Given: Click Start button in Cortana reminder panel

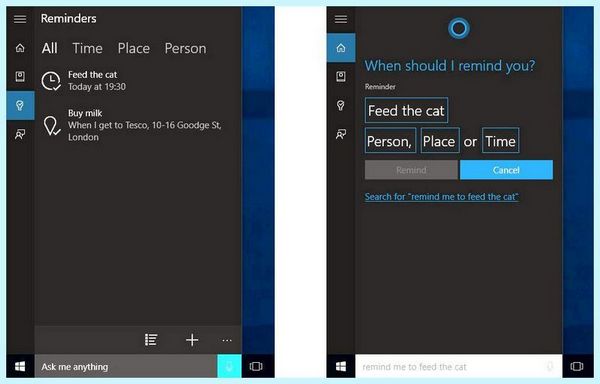Looking at the screenshot, I should coord(341,366).
